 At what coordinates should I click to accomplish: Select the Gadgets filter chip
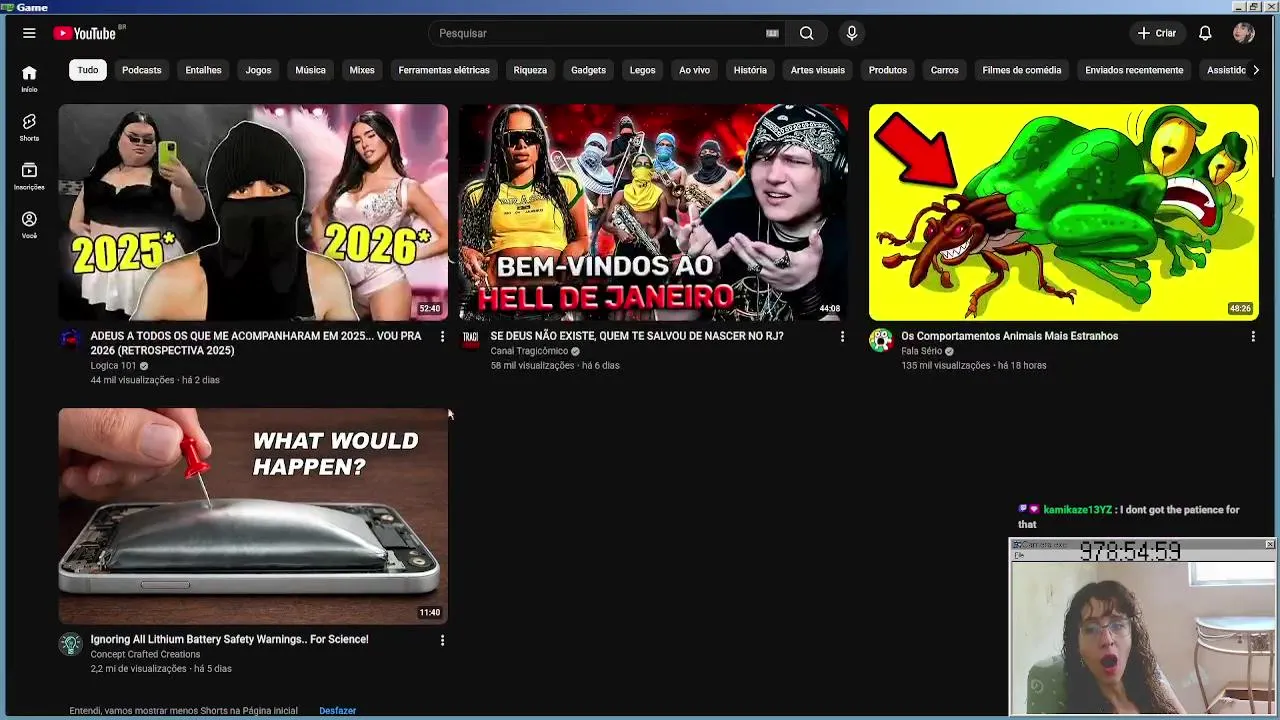point(588,70)
